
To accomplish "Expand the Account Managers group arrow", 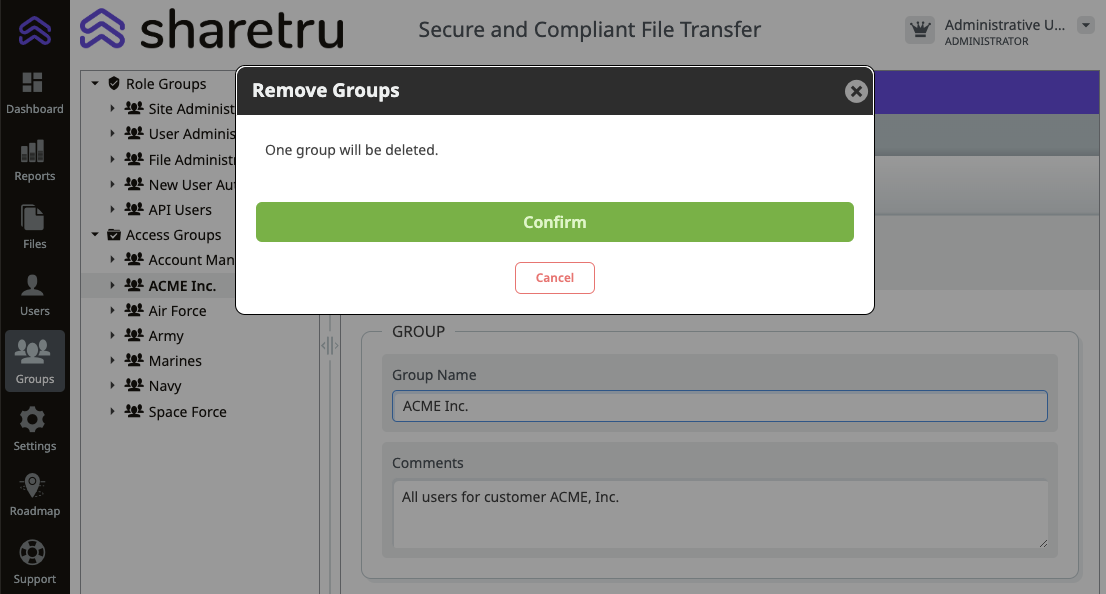I will [112, 260].
